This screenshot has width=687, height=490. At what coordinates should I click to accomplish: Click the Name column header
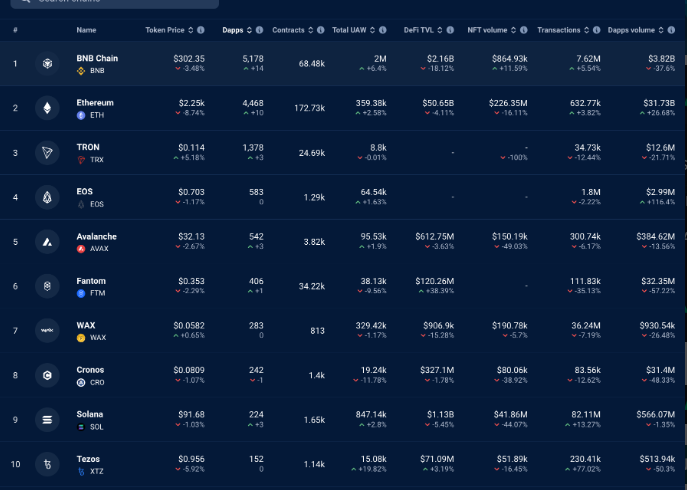(x=86, y=30)
